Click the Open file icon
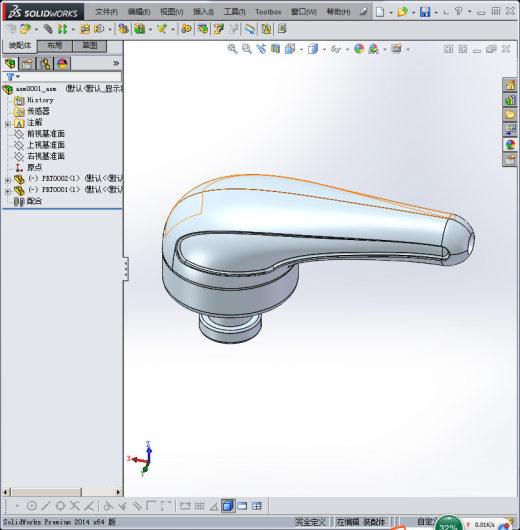Viewport: 520px width, 530px height. tap(402, 12)
